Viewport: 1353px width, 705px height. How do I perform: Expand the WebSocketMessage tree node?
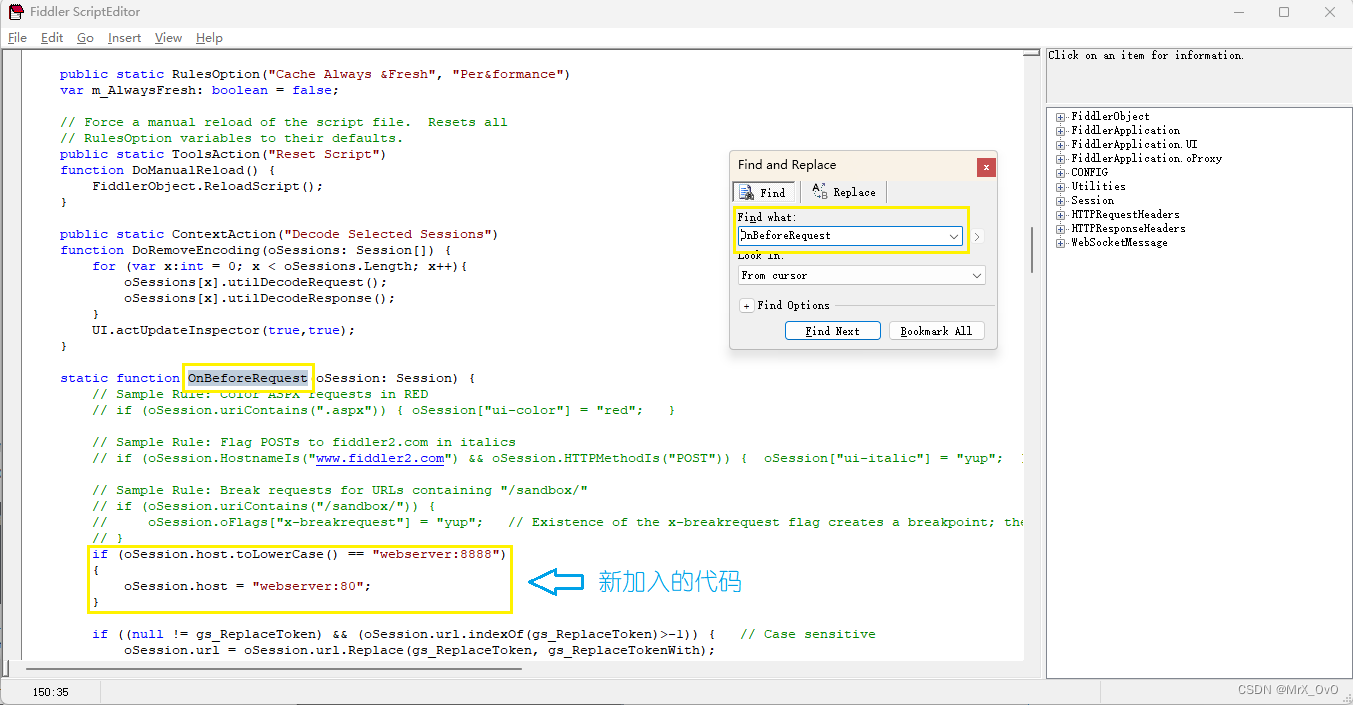1061,243
